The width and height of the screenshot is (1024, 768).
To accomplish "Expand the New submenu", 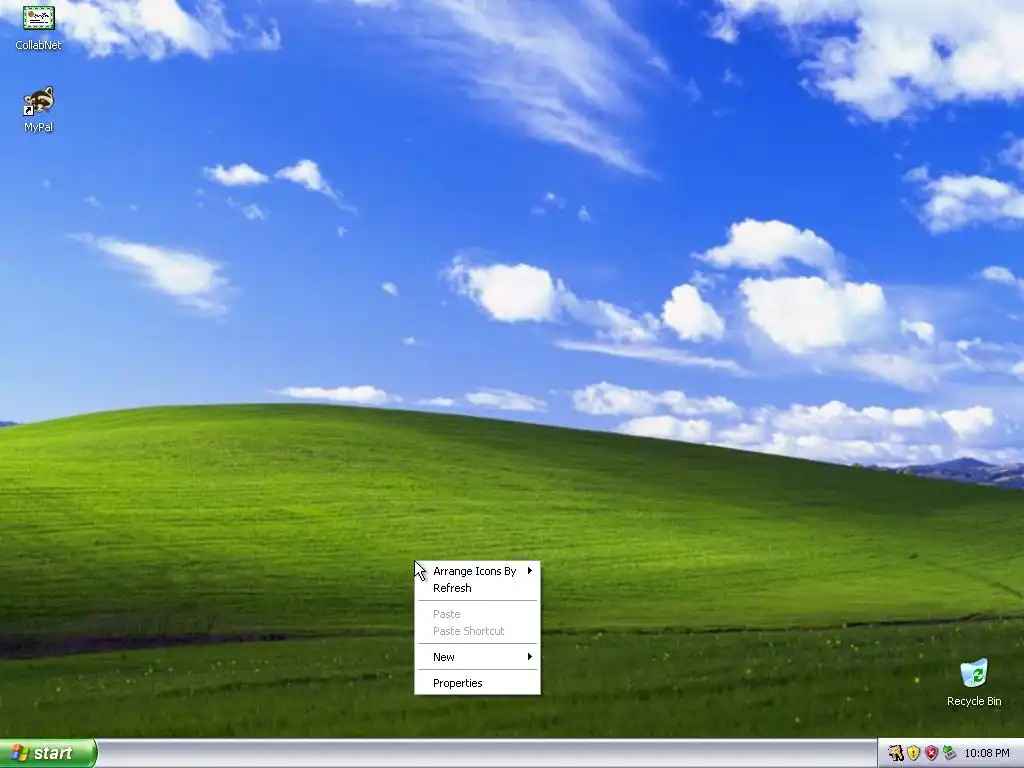I will click(x=477, y=657).
